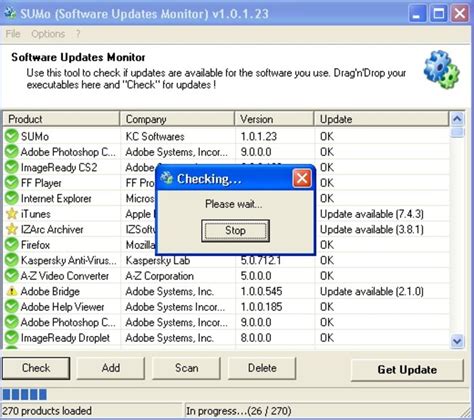
Task: Select the iTunes 'Update available (7.4.3)' cell
Action: click(372, 214)
